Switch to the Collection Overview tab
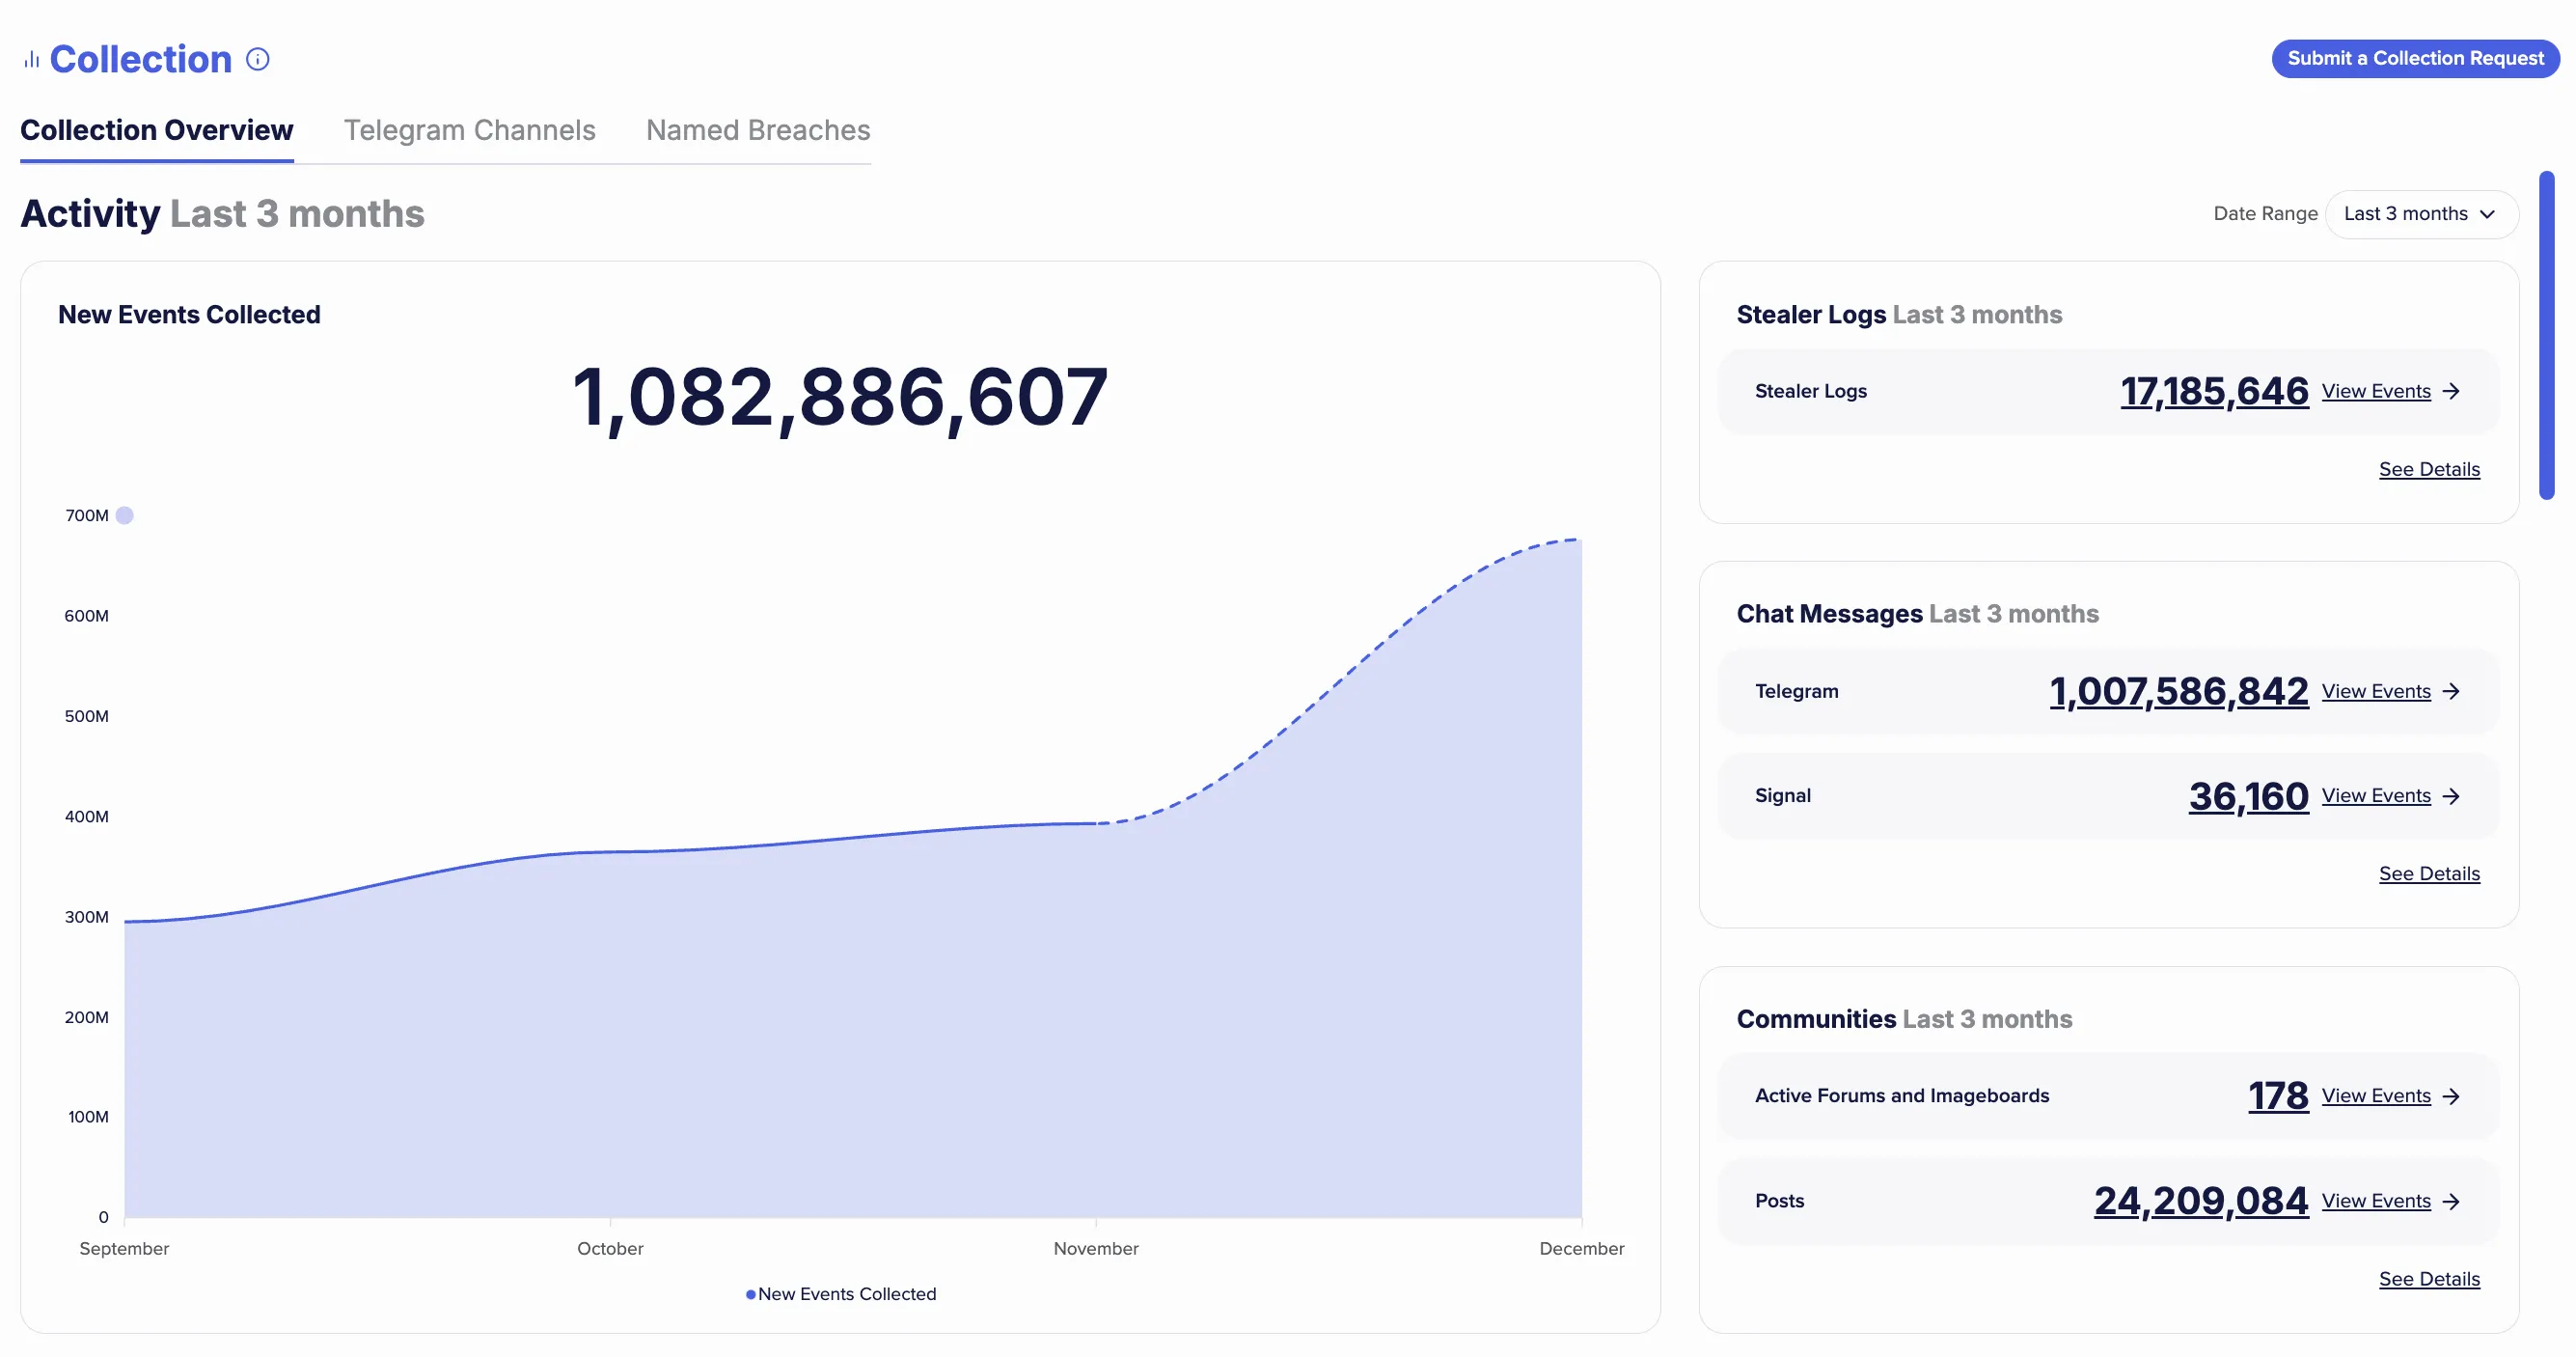 (157, 130)
